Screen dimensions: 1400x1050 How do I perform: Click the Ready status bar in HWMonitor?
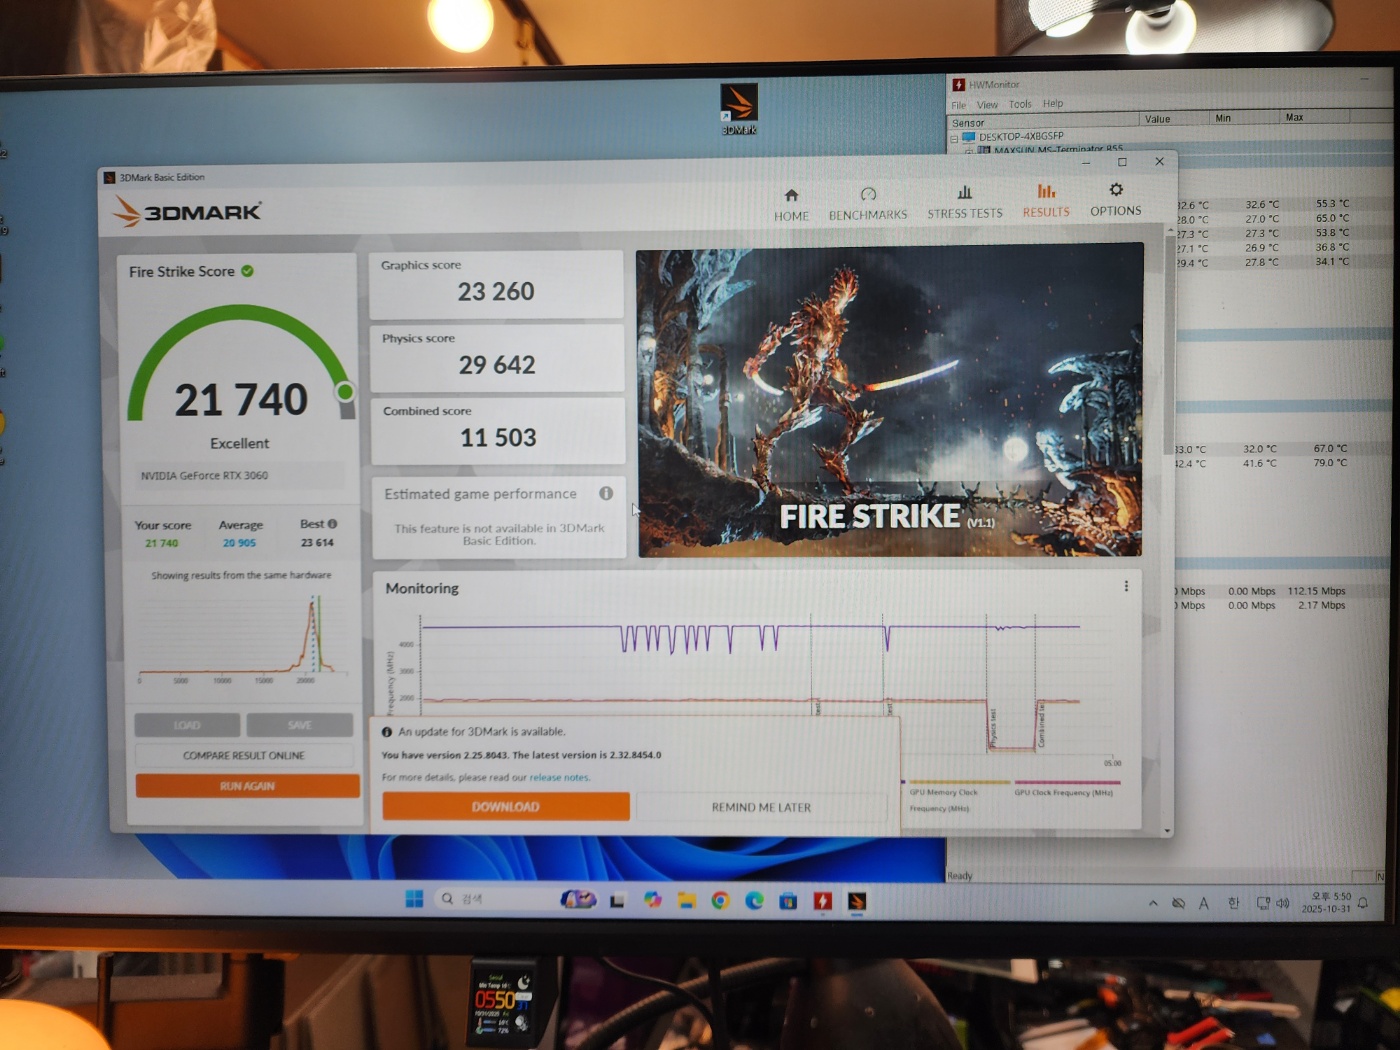[960, 876]
